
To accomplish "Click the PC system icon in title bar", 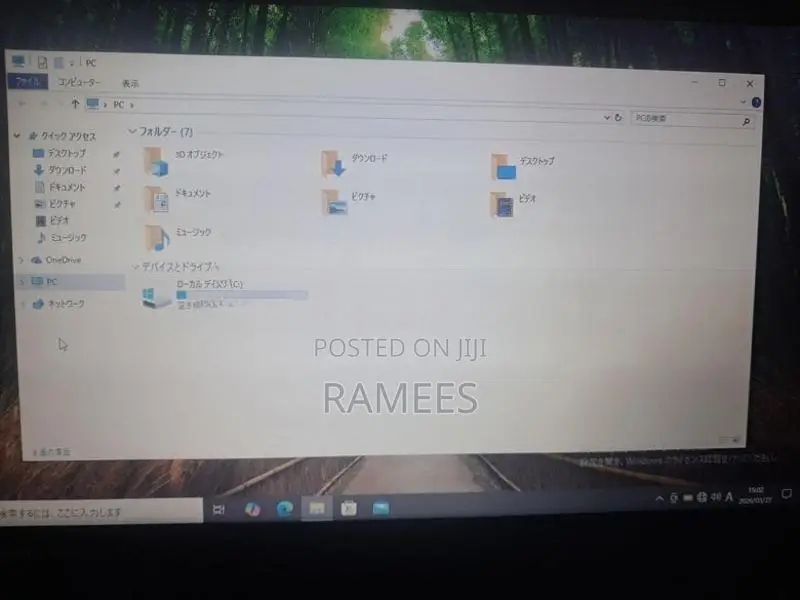I will tap(18, 61).
